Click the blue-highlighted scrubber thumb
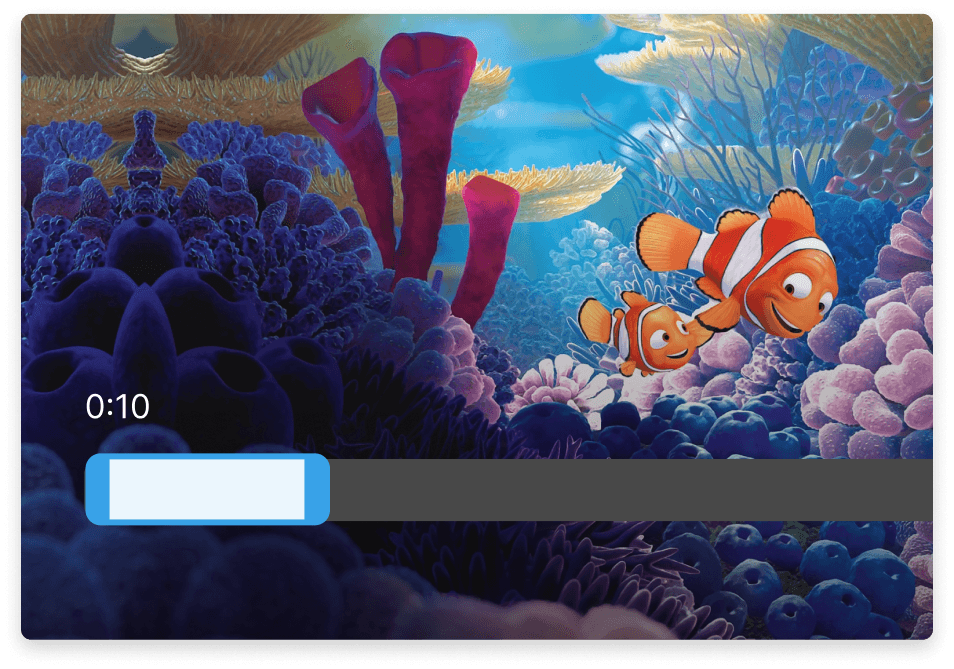Image resolution: width=954 pixels, height=669 pixels. (x=207, y=489)
